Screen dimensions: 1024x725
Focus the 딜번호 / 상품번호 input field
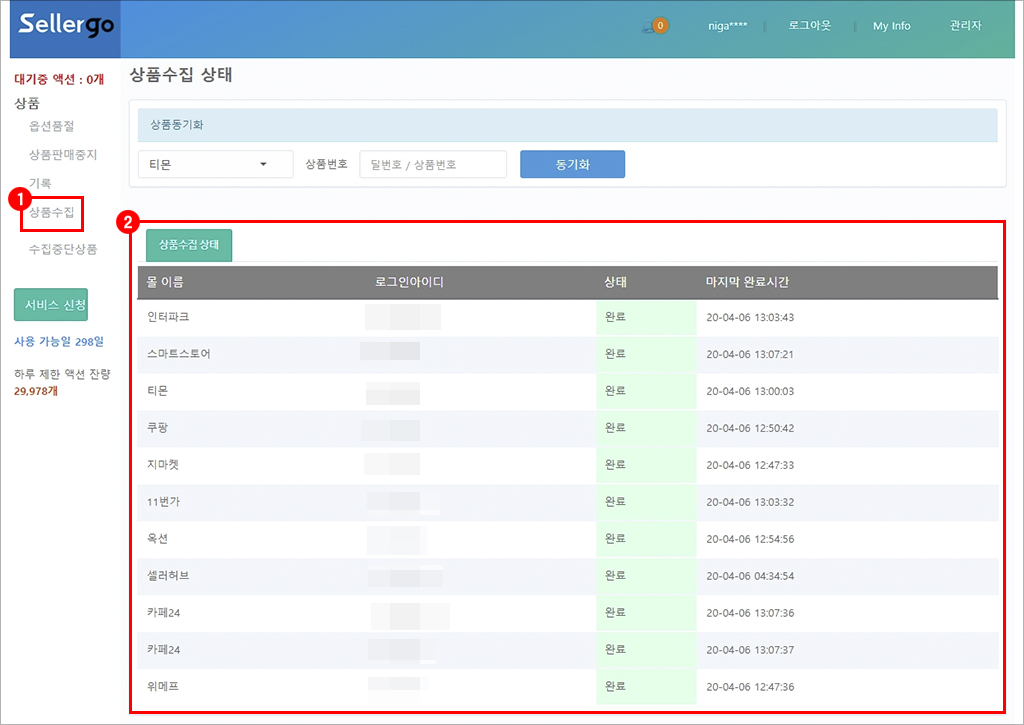(433, 164)
